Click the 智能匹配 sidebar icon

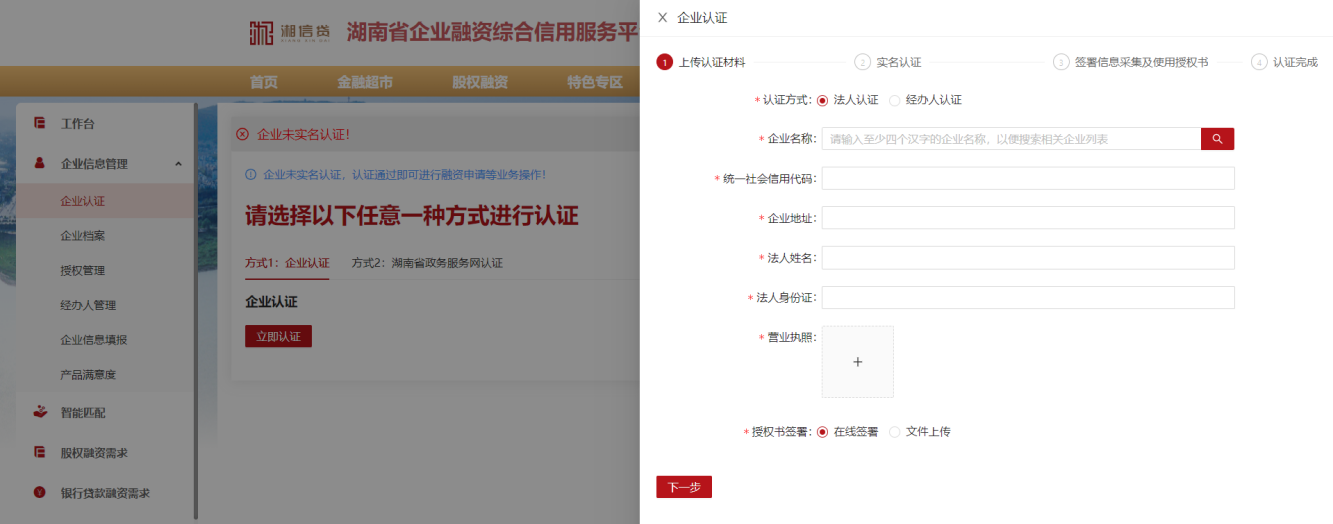pyautogui.click(x=40, y=412)
